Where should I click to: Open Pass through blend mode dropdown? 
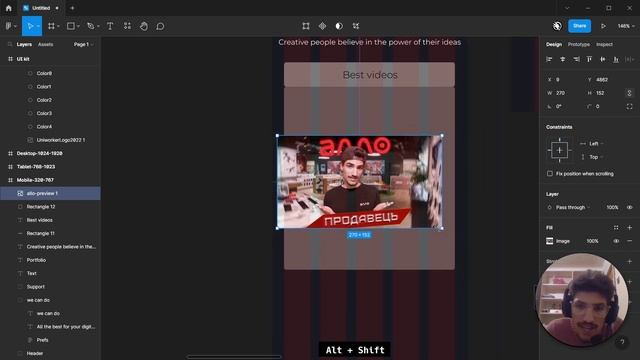point(573,207)
